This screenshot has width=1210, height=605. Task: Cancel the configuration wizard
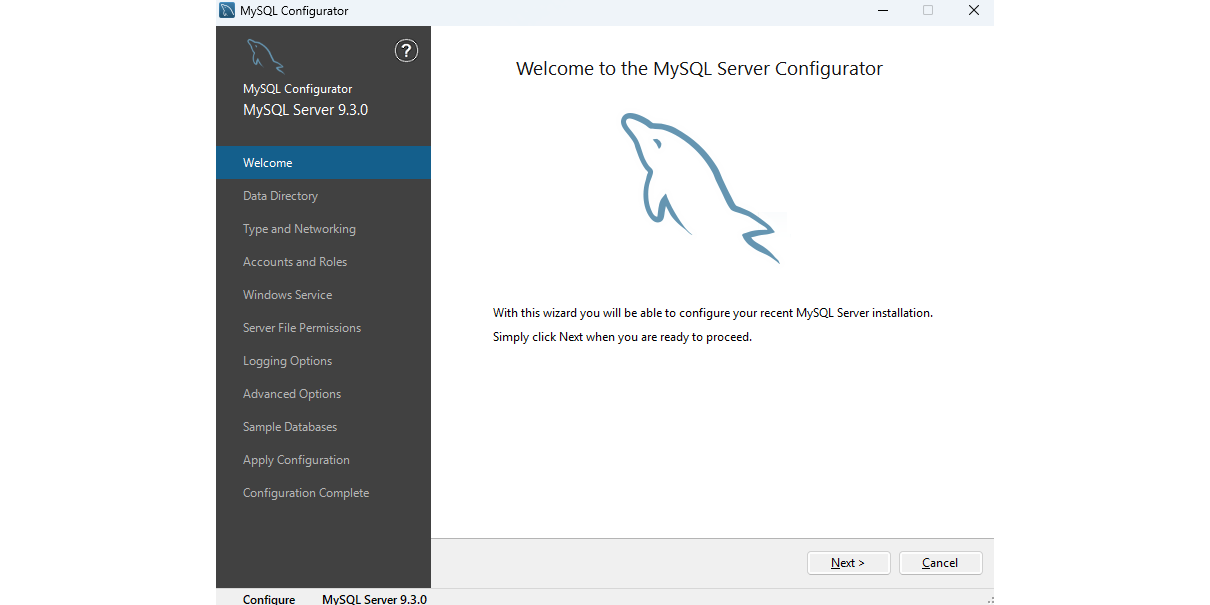(940, 563)
